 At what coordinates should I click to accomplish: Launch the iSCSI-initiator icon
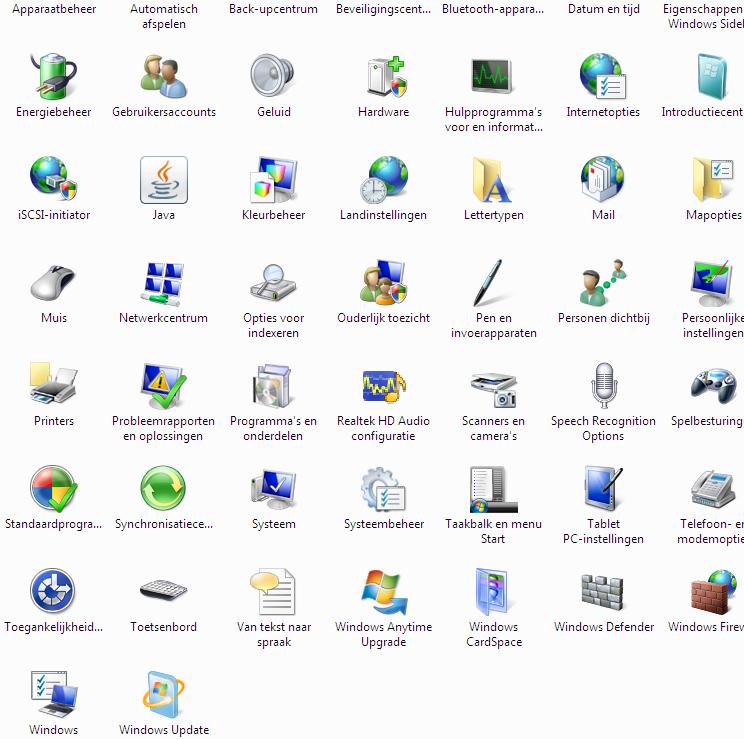pyautogui.click(x=54, y=179)
